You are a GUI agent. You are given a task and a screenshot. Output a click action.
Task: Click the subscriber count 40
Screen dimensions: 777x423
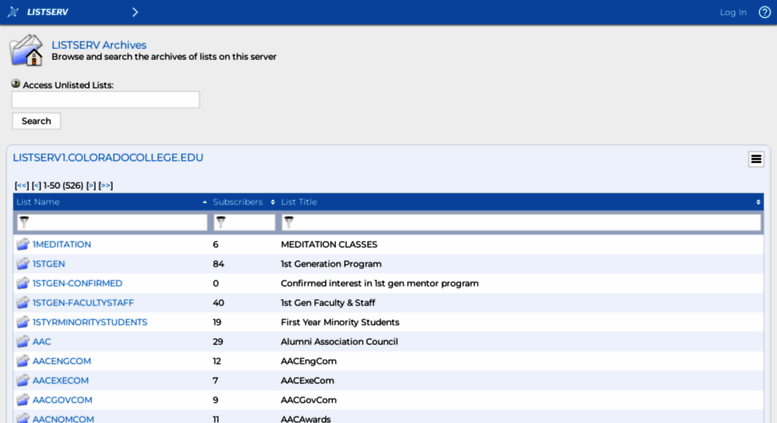[219, 303]
